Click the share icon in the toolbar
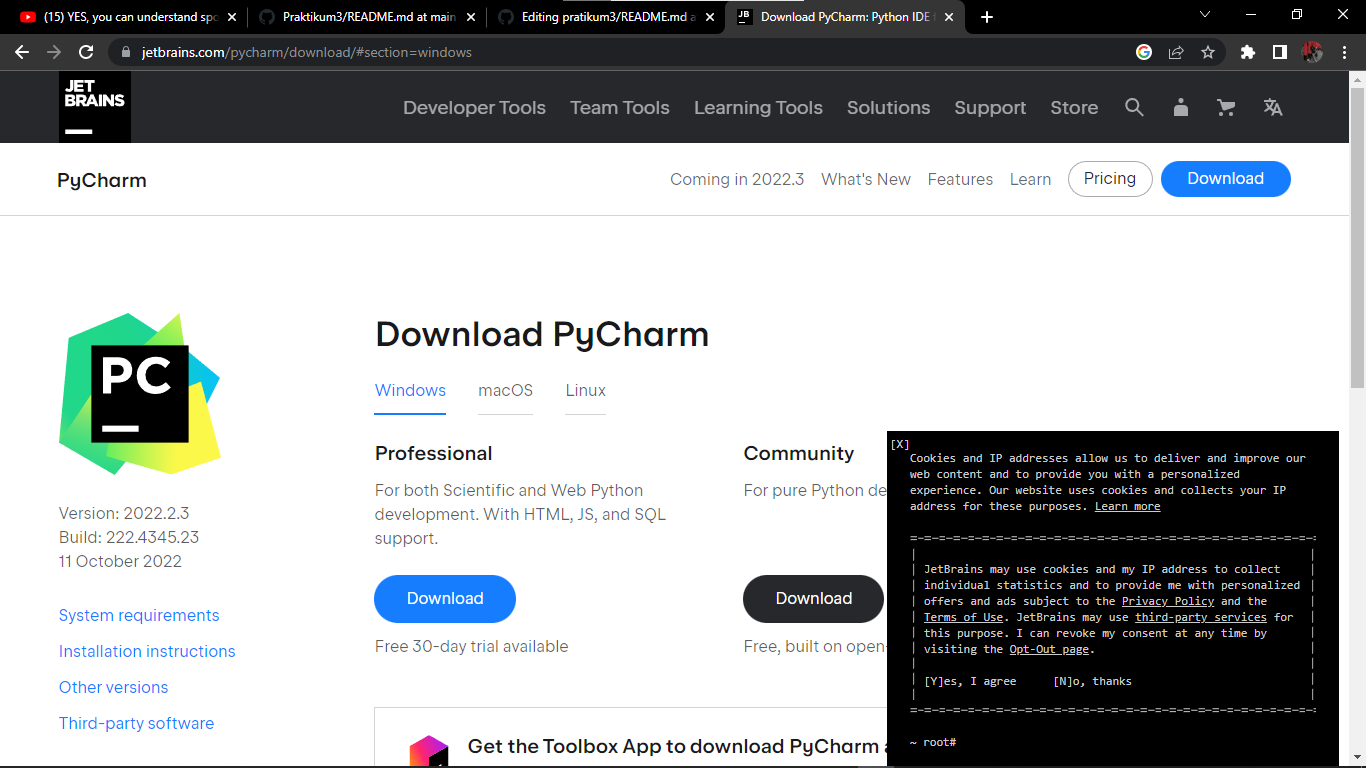 point(1177,51)
